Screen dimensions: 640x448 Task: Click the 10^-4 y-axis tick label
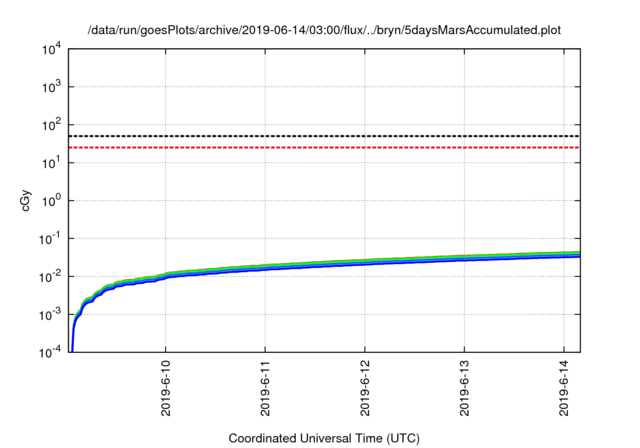[50, 352]
